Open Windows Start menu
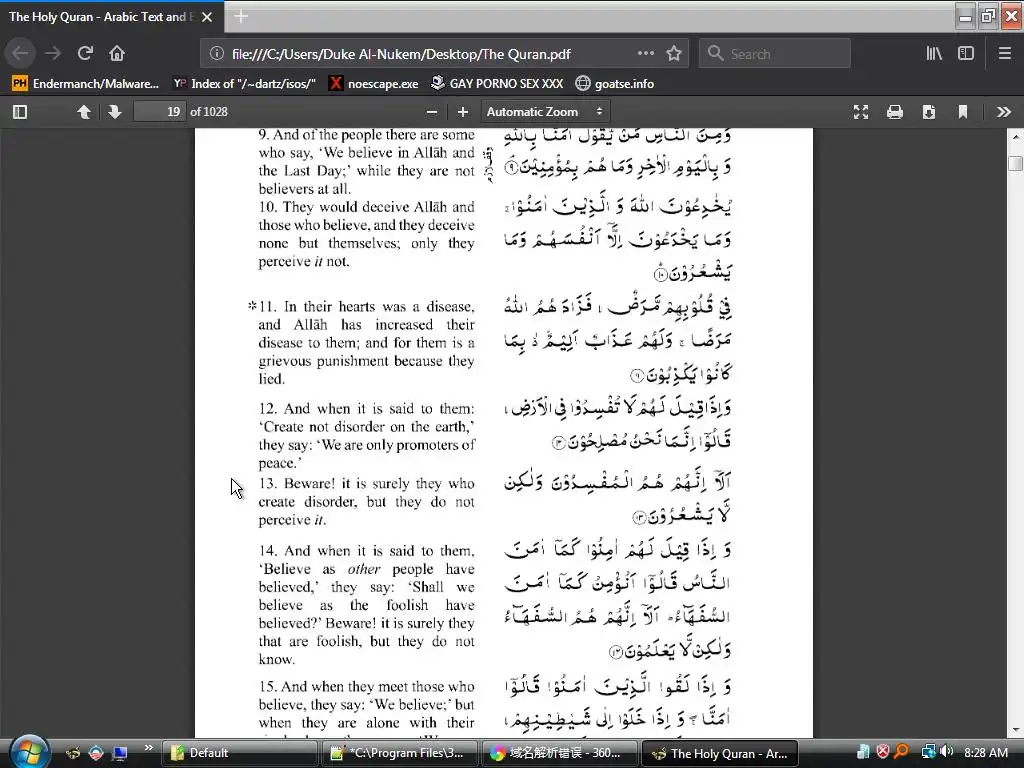 click(29, 752)
